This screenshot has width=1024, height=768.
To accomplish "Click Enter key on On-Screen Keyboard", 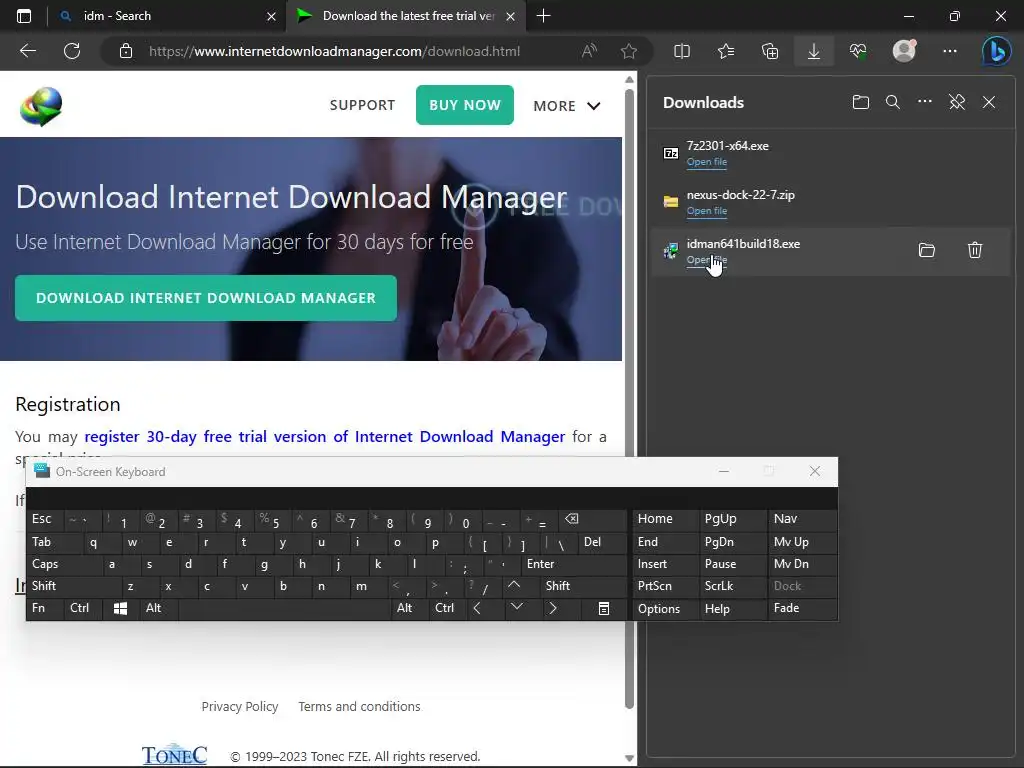I will [x=574, y=564].
